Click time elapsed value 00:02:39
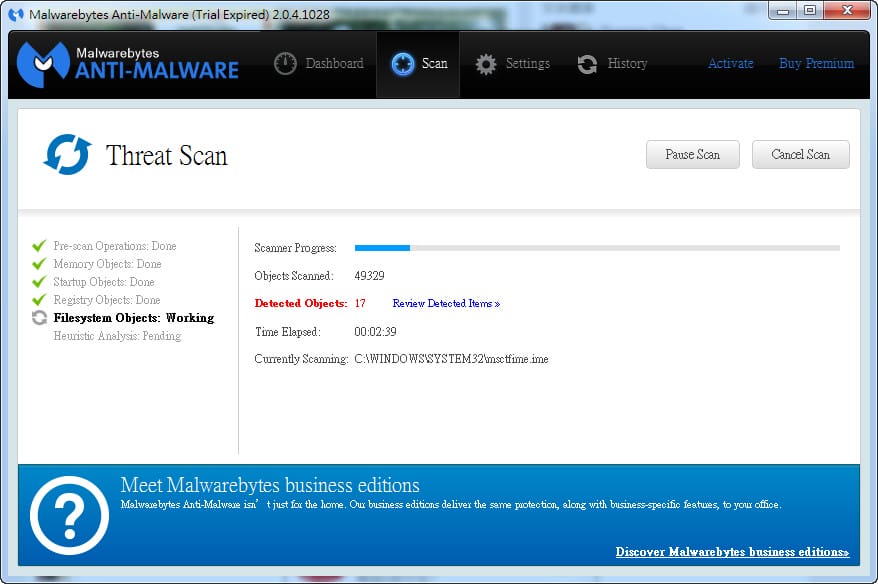The image size is (878, 584). click(375, 331)
